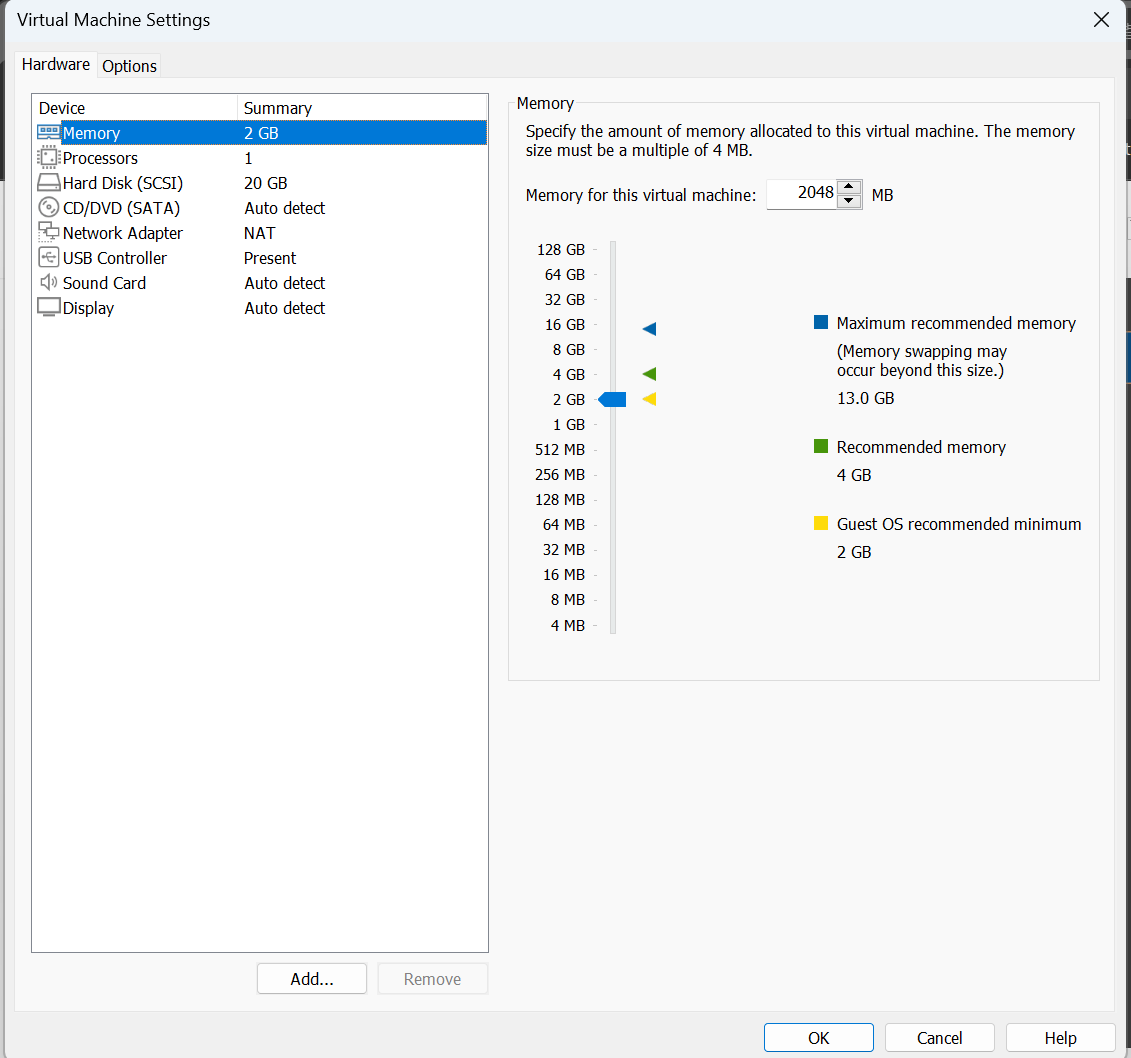Viewport: 1131px width, 1058px height.
Task: Select the Sound Card device row
Action: (x=261, y=283)
